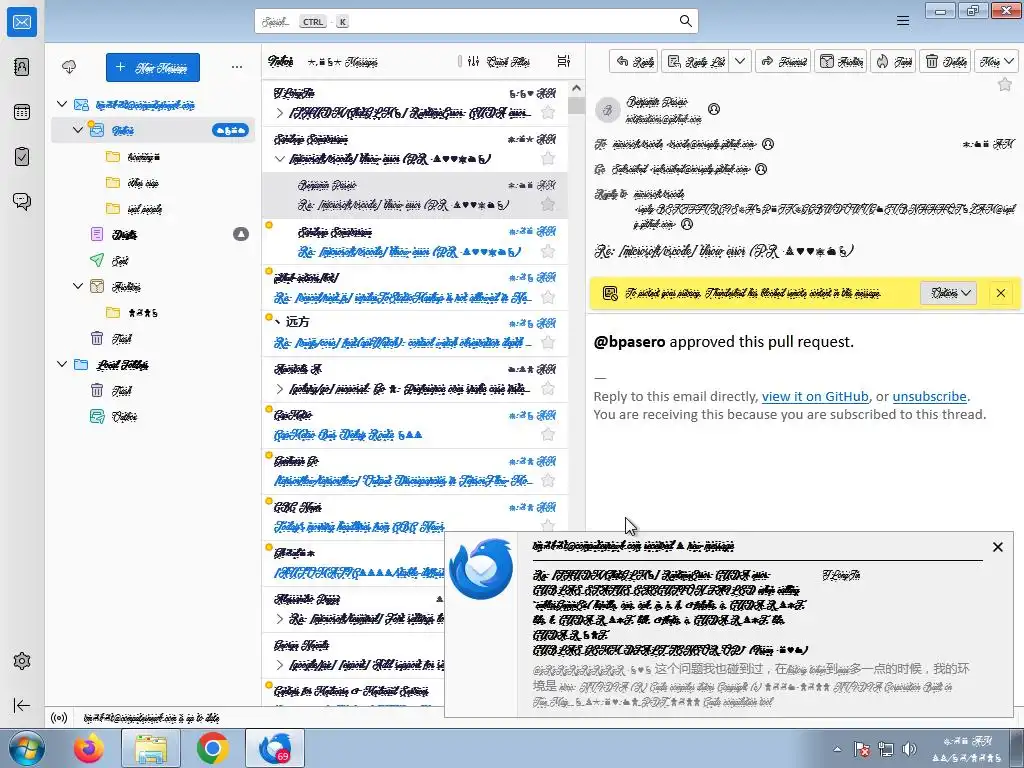Click the Delete trash button
Screen dimensions: 1024x768
[x=946, y=61]
